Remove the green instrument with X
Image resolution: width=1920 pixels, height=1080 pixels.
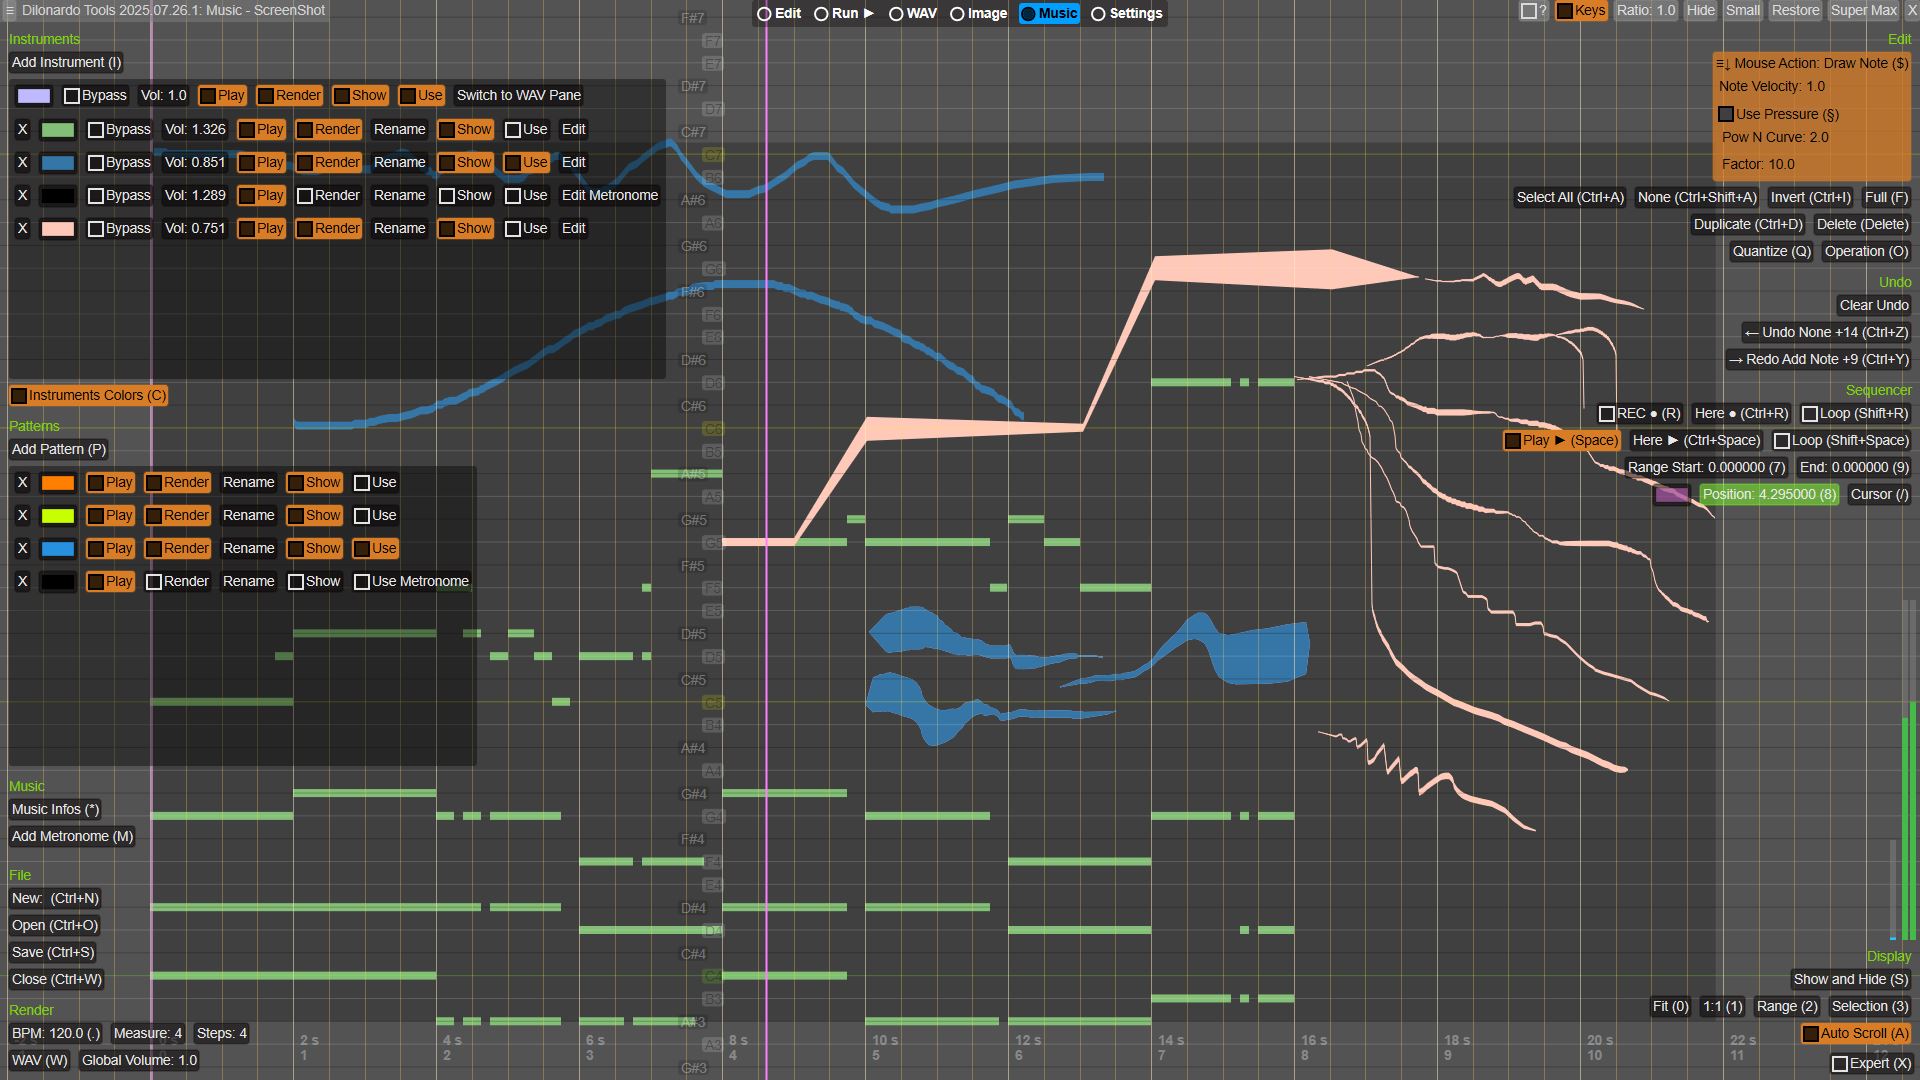[22, 129]
